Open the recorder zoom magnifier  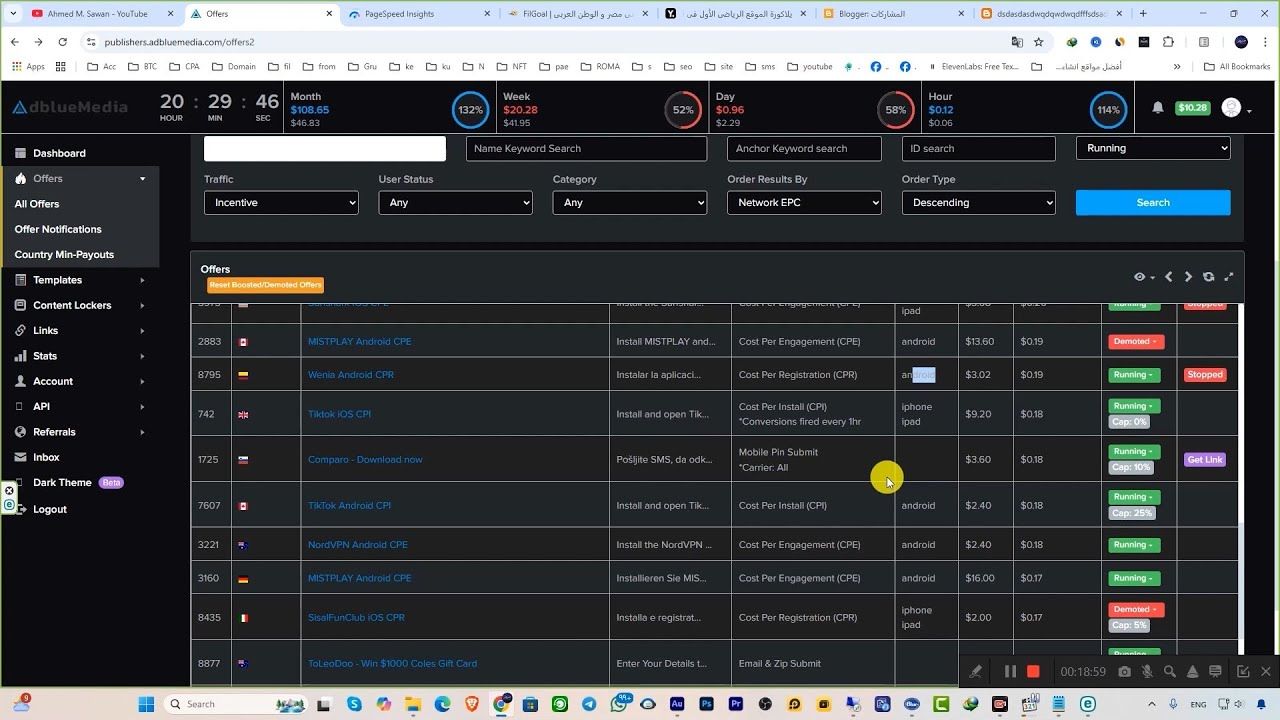(1169, 672)
